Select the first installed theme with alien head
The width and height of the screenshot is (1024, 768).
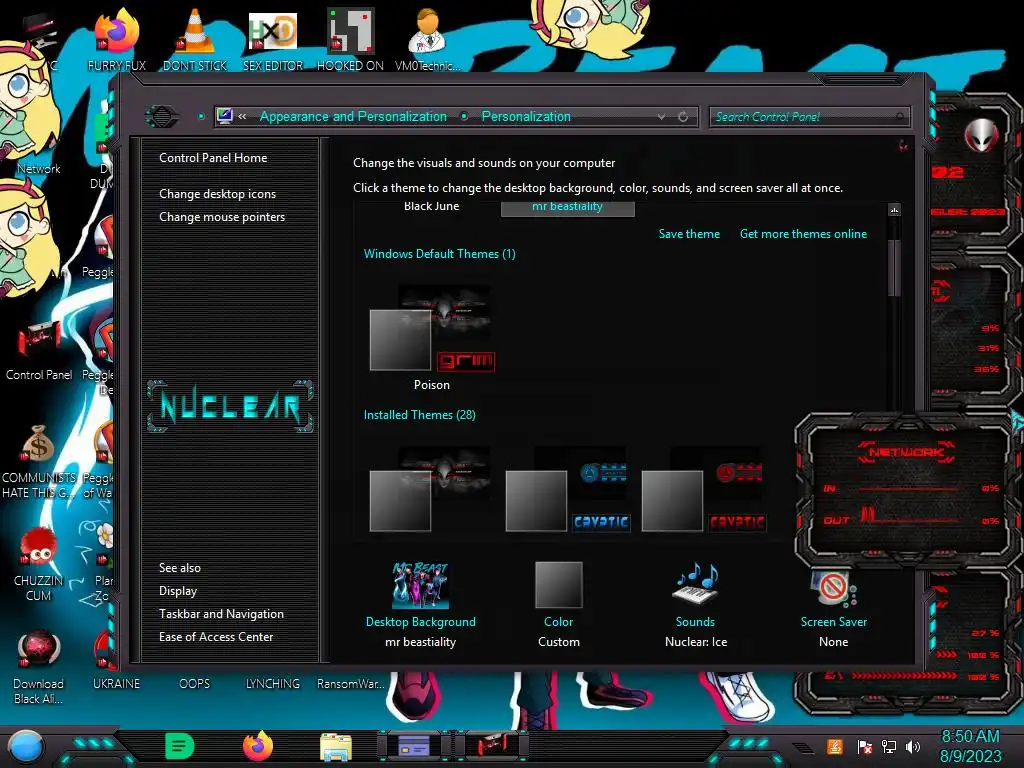coord(432,490)
